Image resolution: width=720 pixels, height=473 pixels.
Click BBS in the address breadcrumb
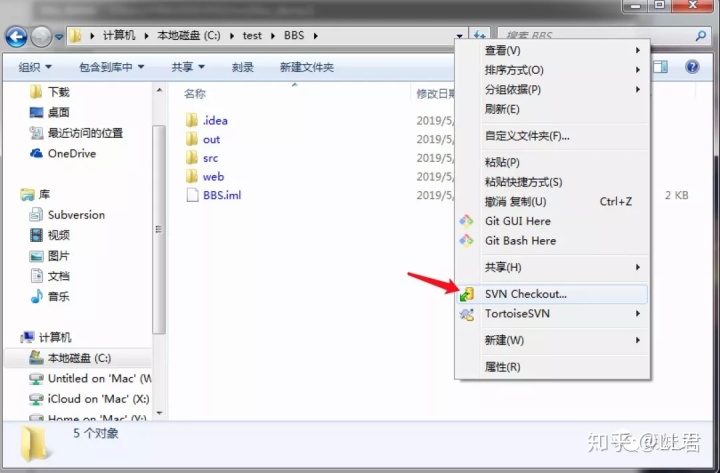(x=294, y=35)
